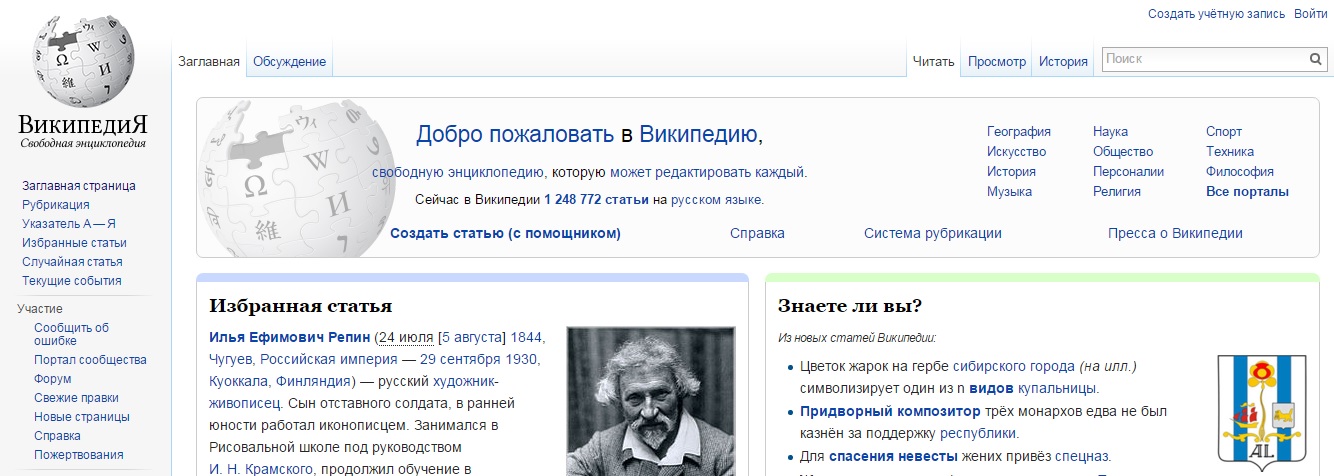
Task: Open the Общество portal
Action: point(1123,152)
